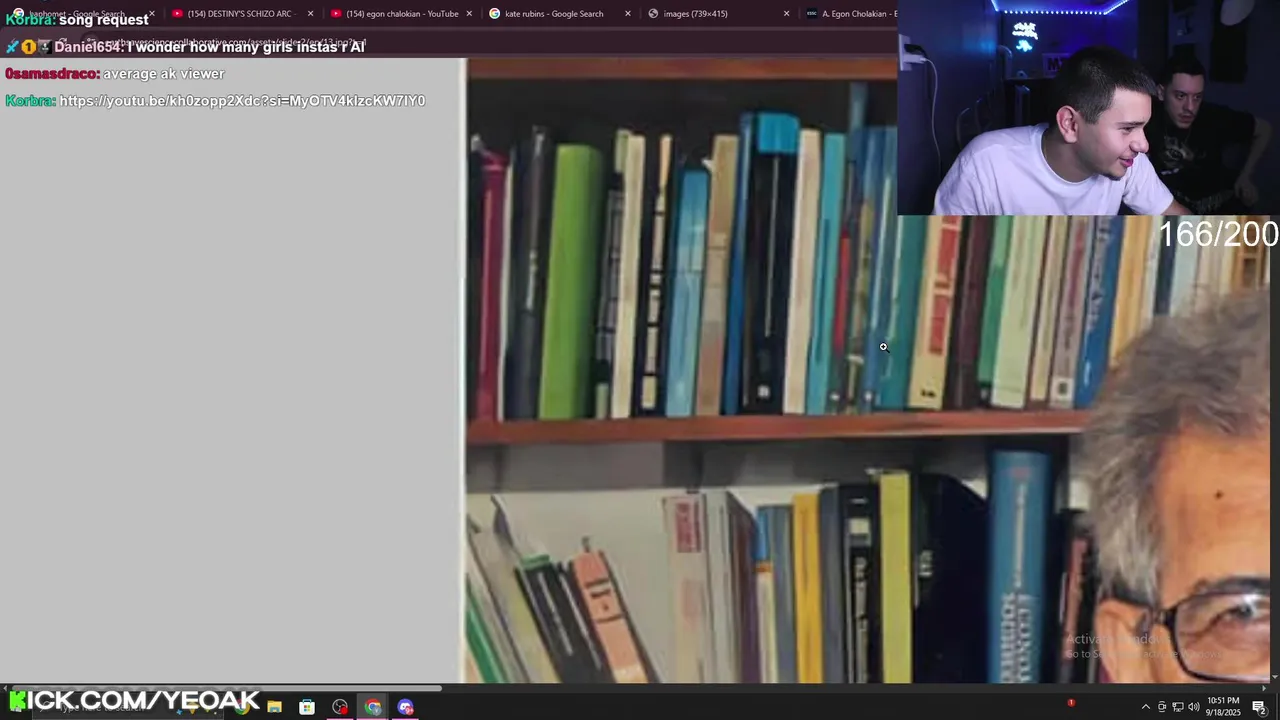Click the zoomed bookshelf image
The width and height of the screenshot is (1280, 720).
coord(867,370)
